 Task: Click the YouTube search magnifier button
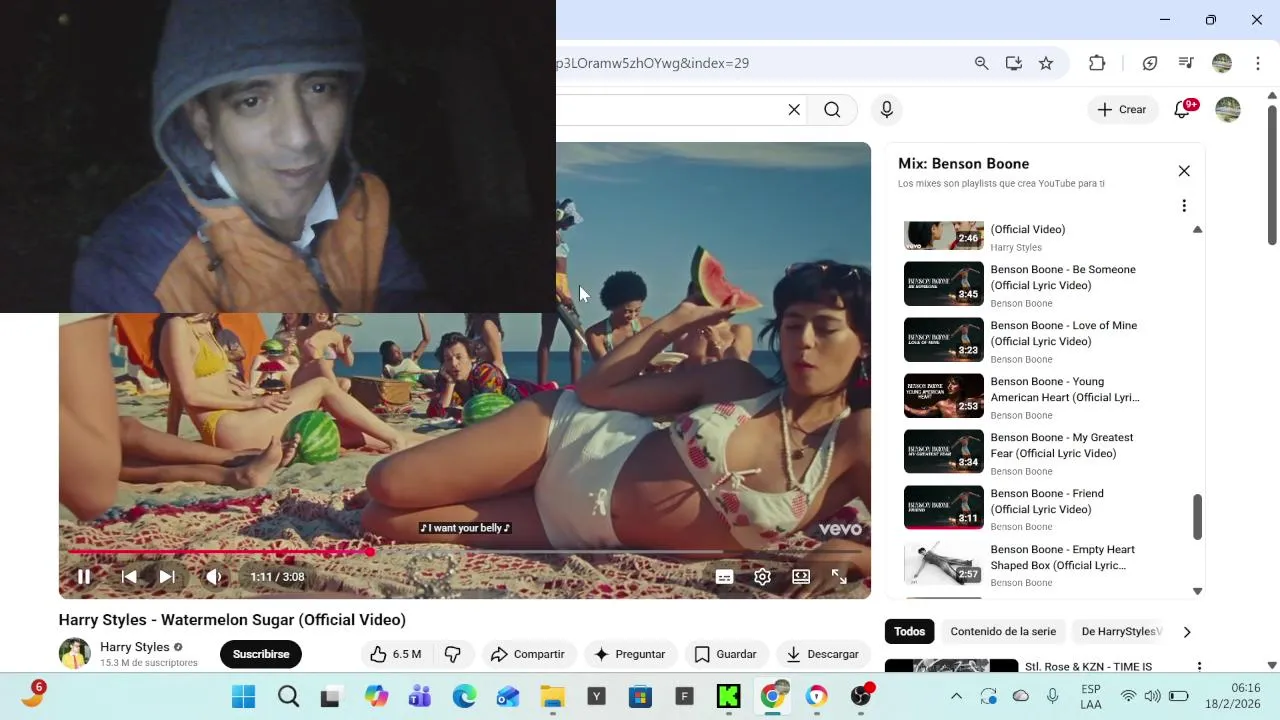[x=832, y=110]
